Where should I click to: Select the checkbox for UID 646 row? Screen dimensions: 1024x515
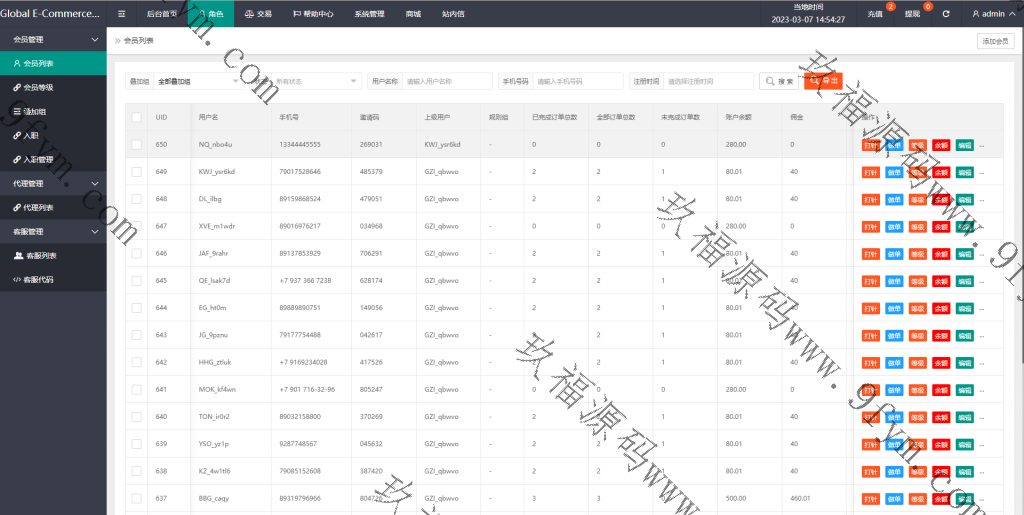(136, 254)
